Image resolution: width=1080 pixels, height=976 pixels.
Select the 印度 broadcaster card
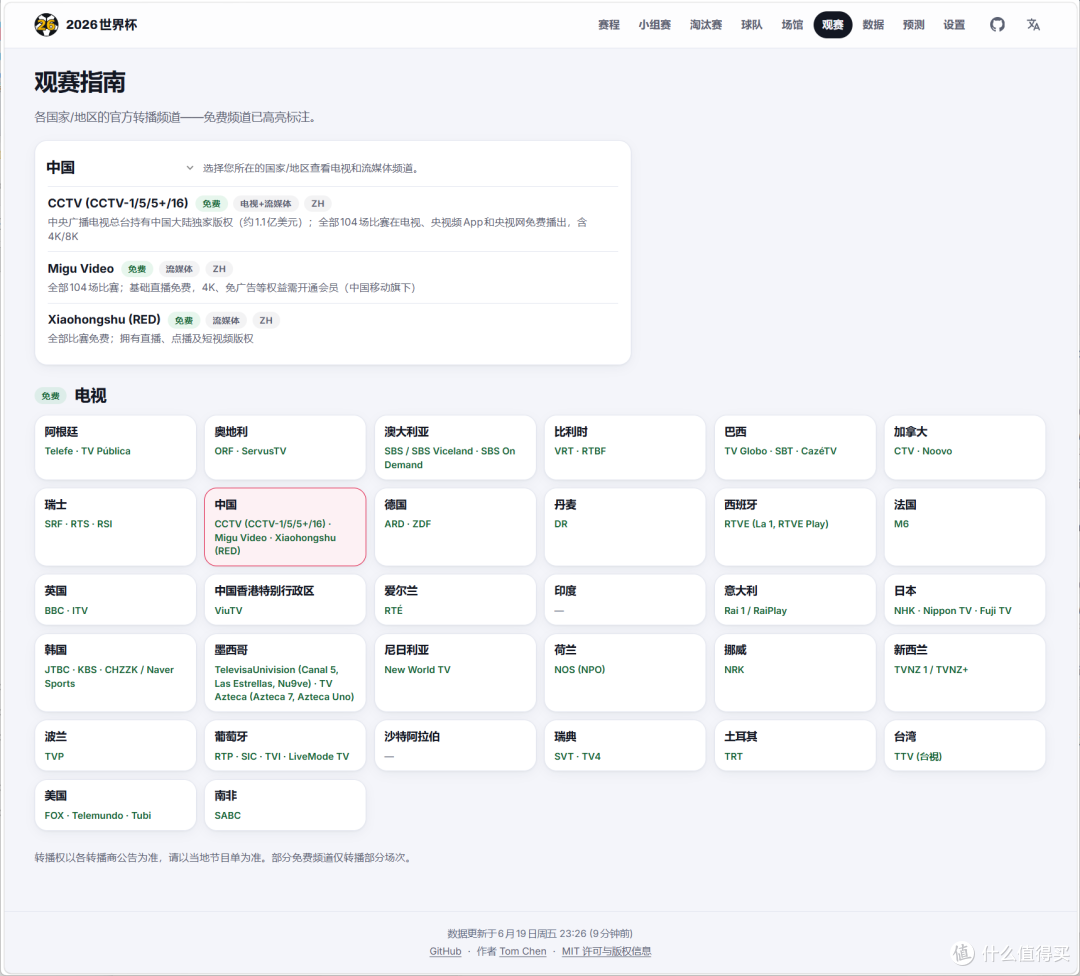click(625, 600)
